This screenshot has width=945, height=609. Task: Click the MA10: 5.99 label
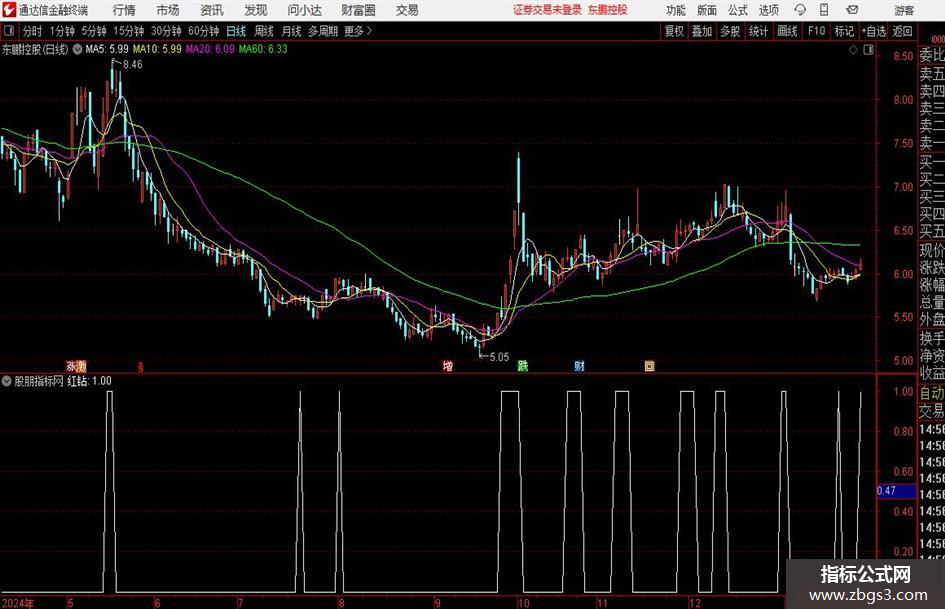pos(157,49)
